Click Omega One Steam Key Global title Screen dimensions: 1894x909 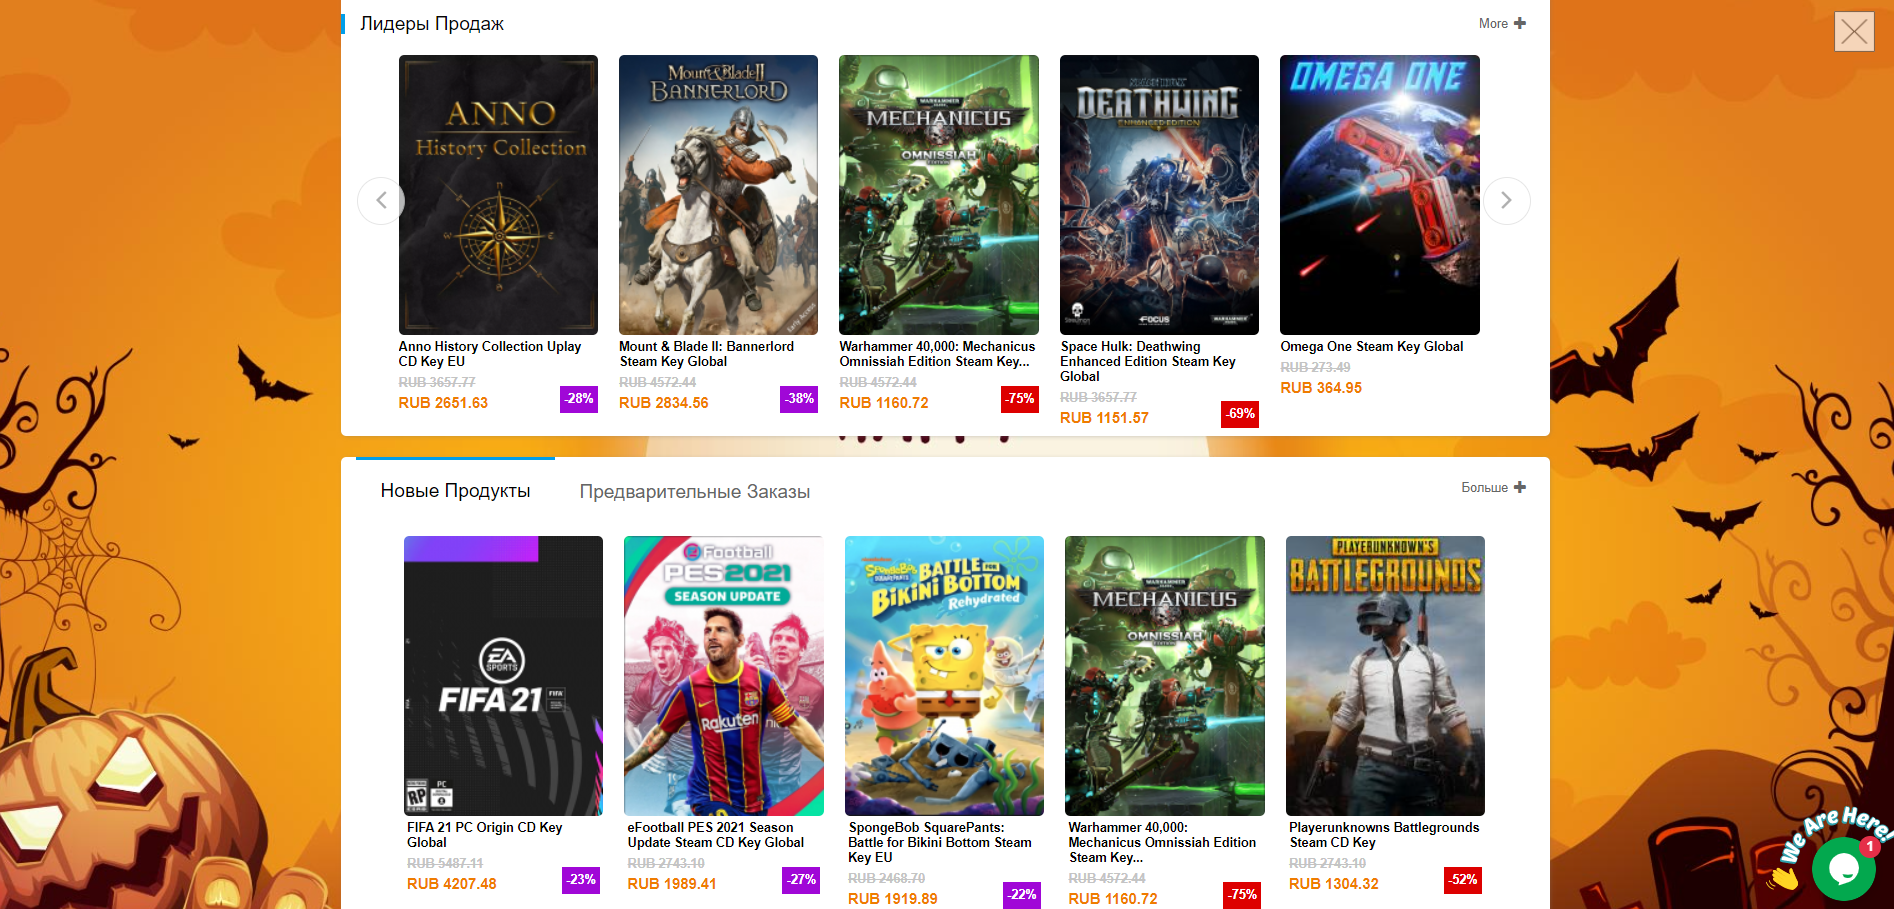pos(1372,346)
